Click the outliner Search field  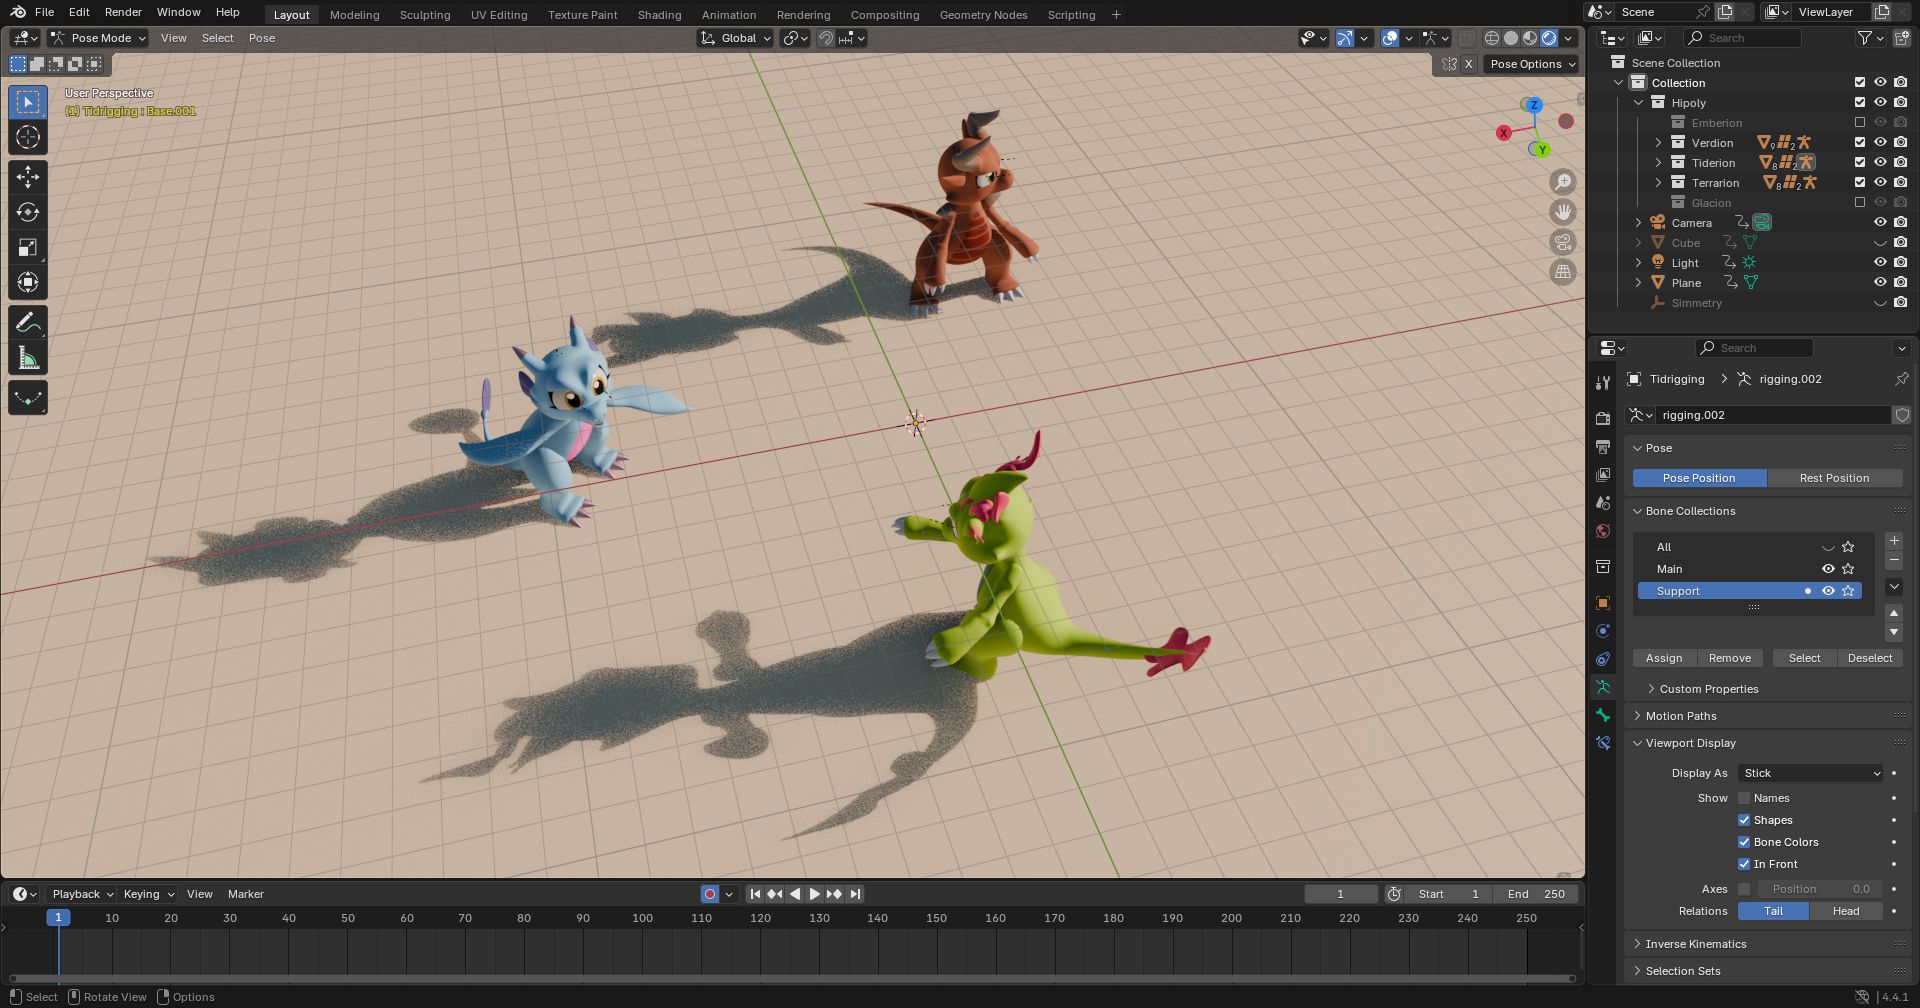1742,38
